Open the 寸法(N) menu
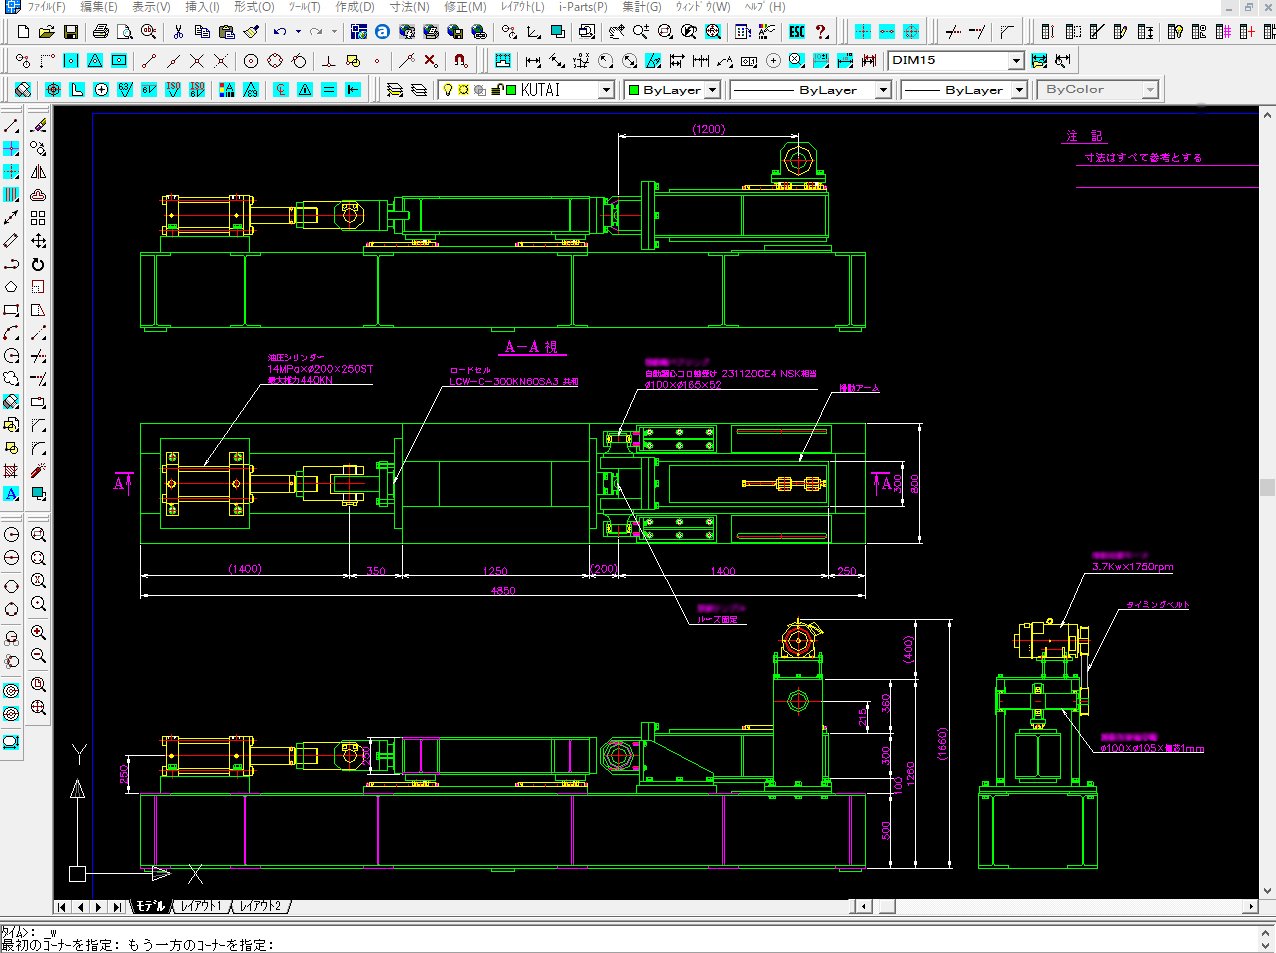Screen dimensions: 1276x953 409,7
